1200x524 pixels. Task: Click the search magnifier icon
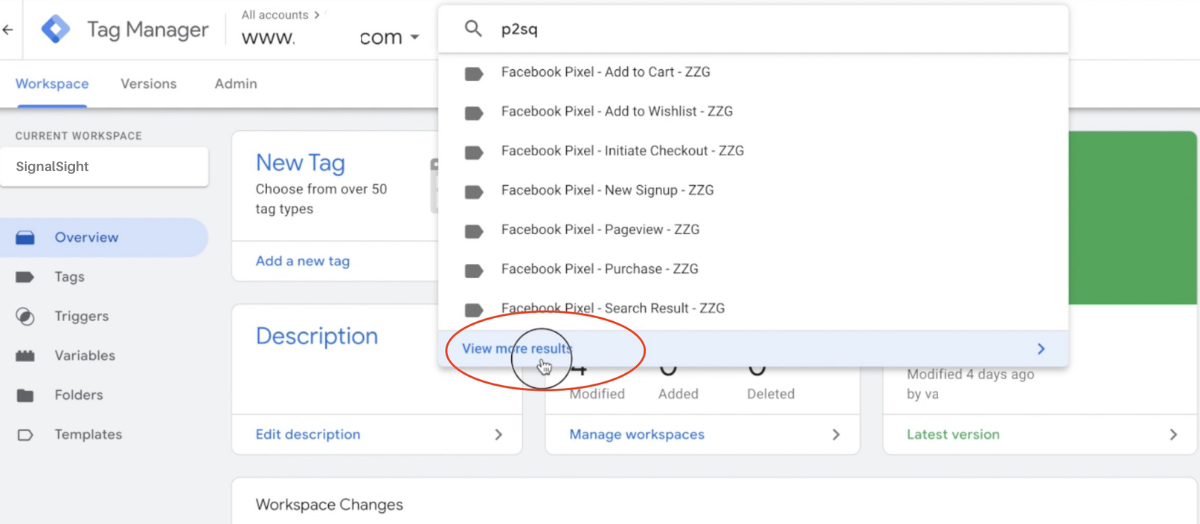coord(474,30)
